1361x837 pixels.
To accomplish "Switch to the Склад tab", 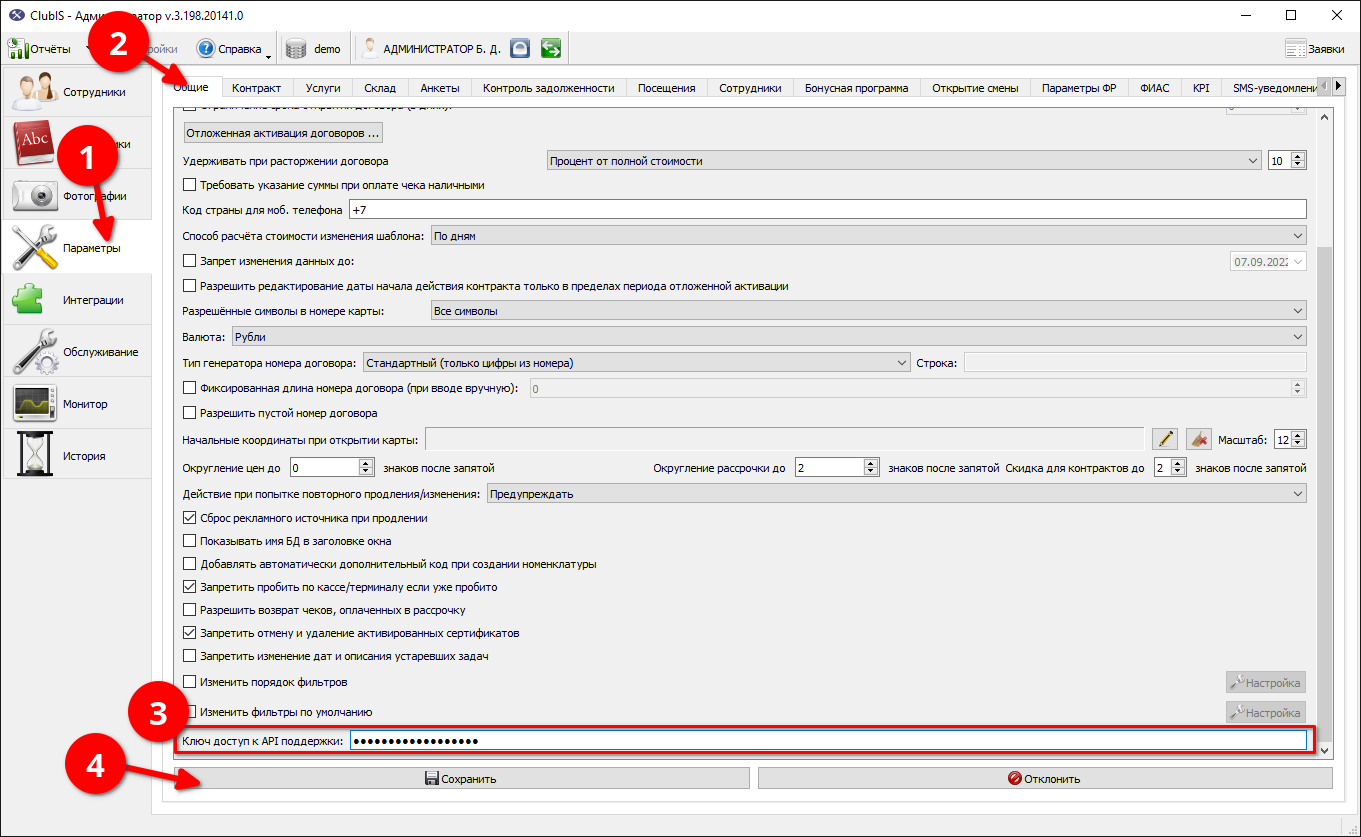I will pyautogui.click(x=380, y=88).
